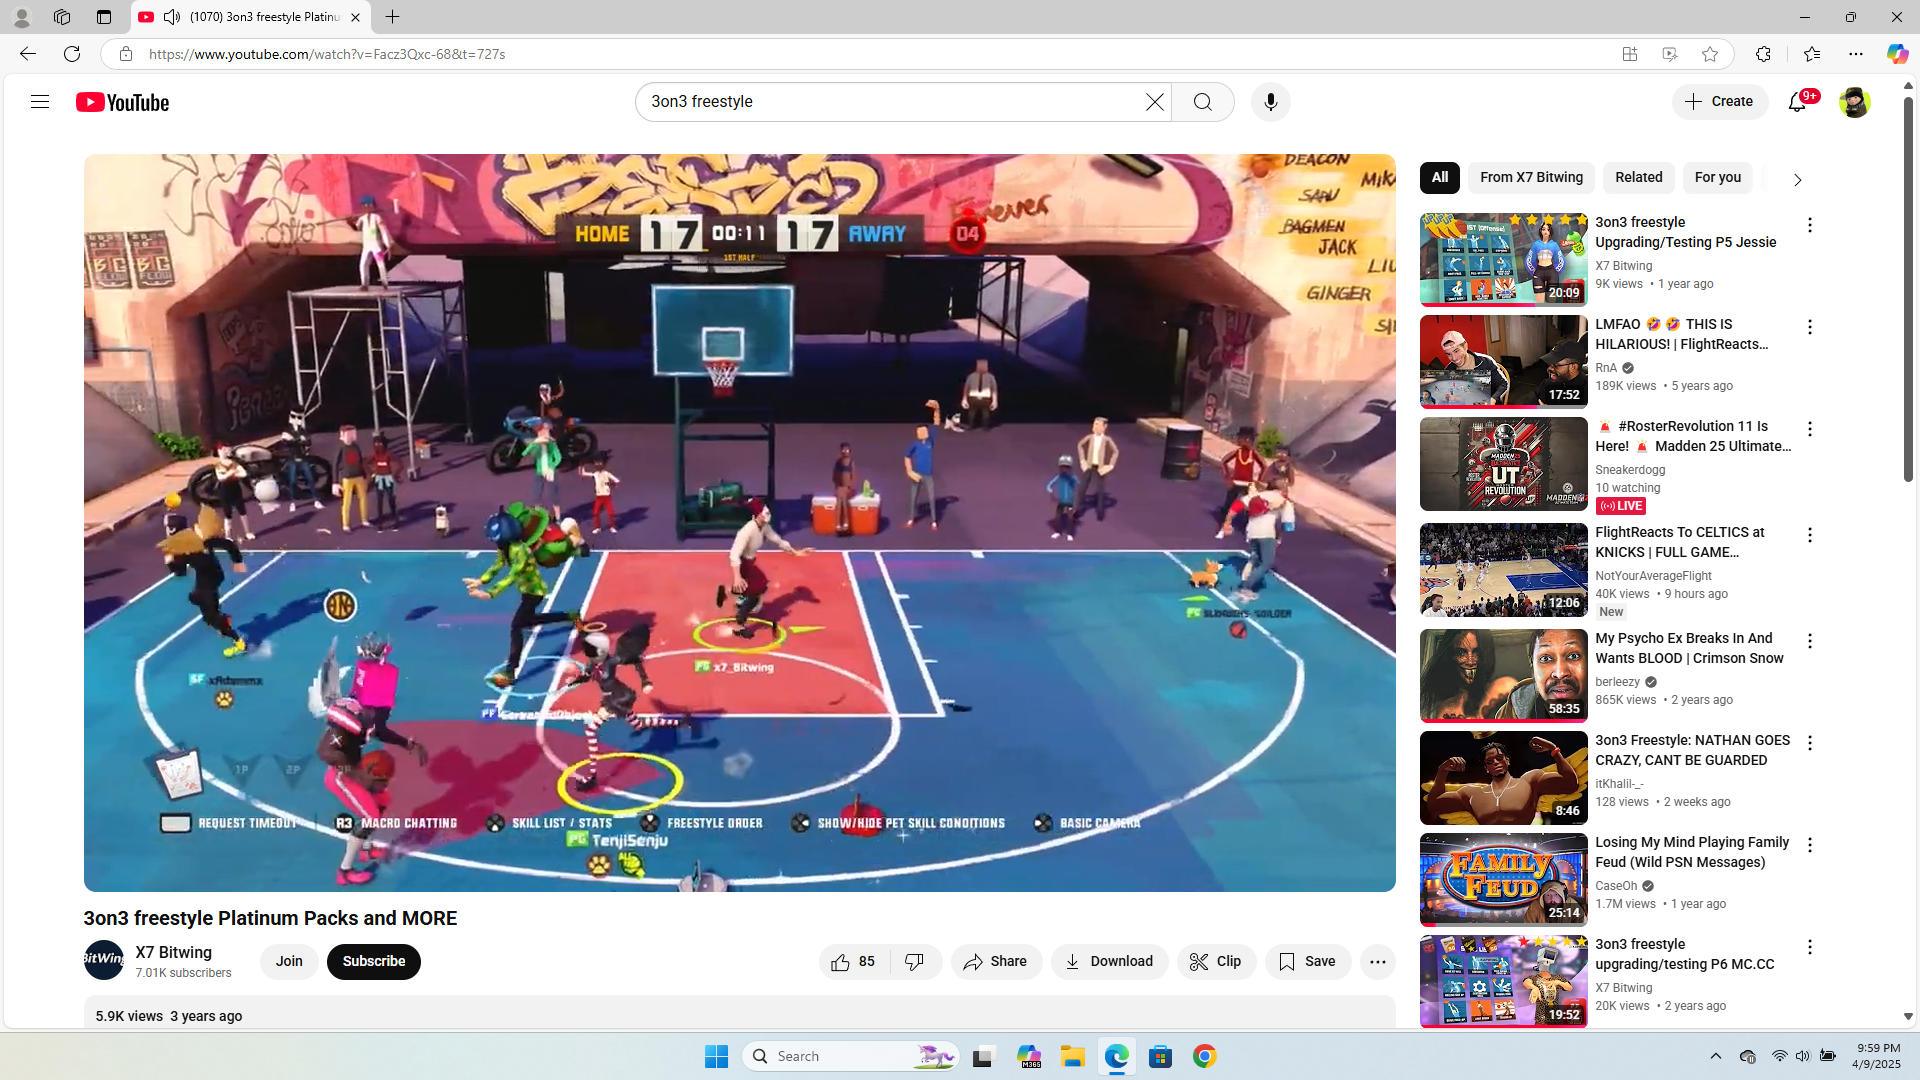Open the Create menu
The width and height of the screenshot is (1920, 1080).
pos(1720,102)
